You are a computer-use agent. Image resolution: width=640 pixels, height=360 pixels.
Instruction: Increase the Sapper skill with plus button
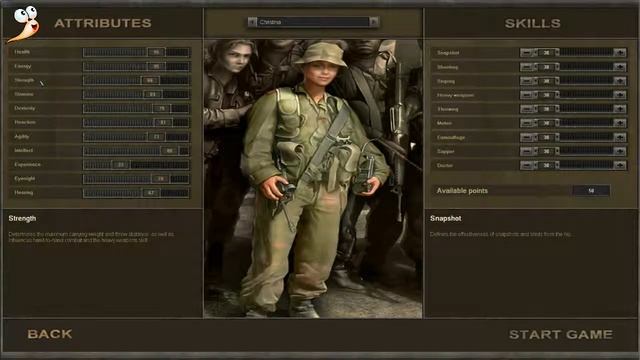click(x=620, y=151)
